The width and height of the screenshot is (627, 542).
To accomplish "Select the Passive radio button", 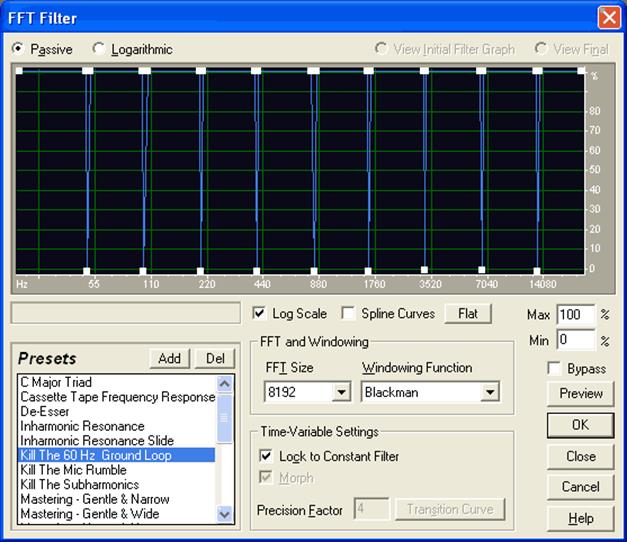I will click(x=18, y=49).
